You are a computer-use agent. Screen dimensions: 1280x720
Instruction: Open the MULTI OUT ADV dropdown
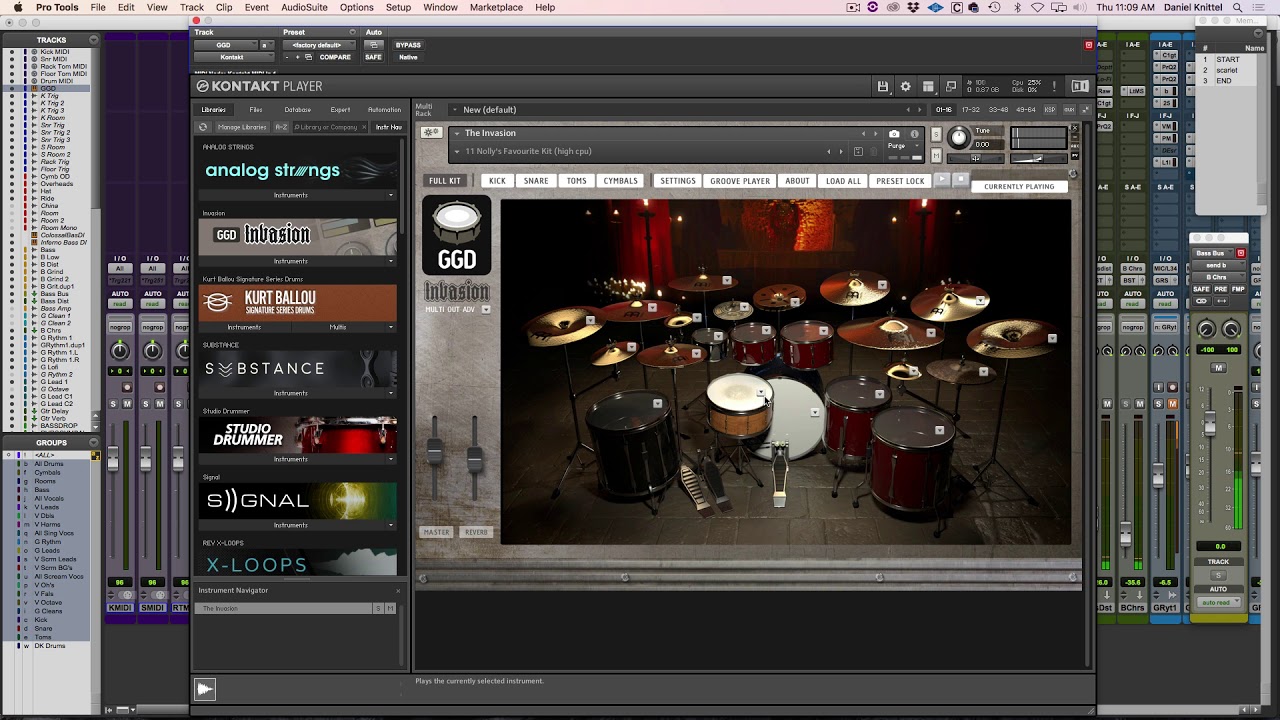pyautogui.click(x=486, y=309)
